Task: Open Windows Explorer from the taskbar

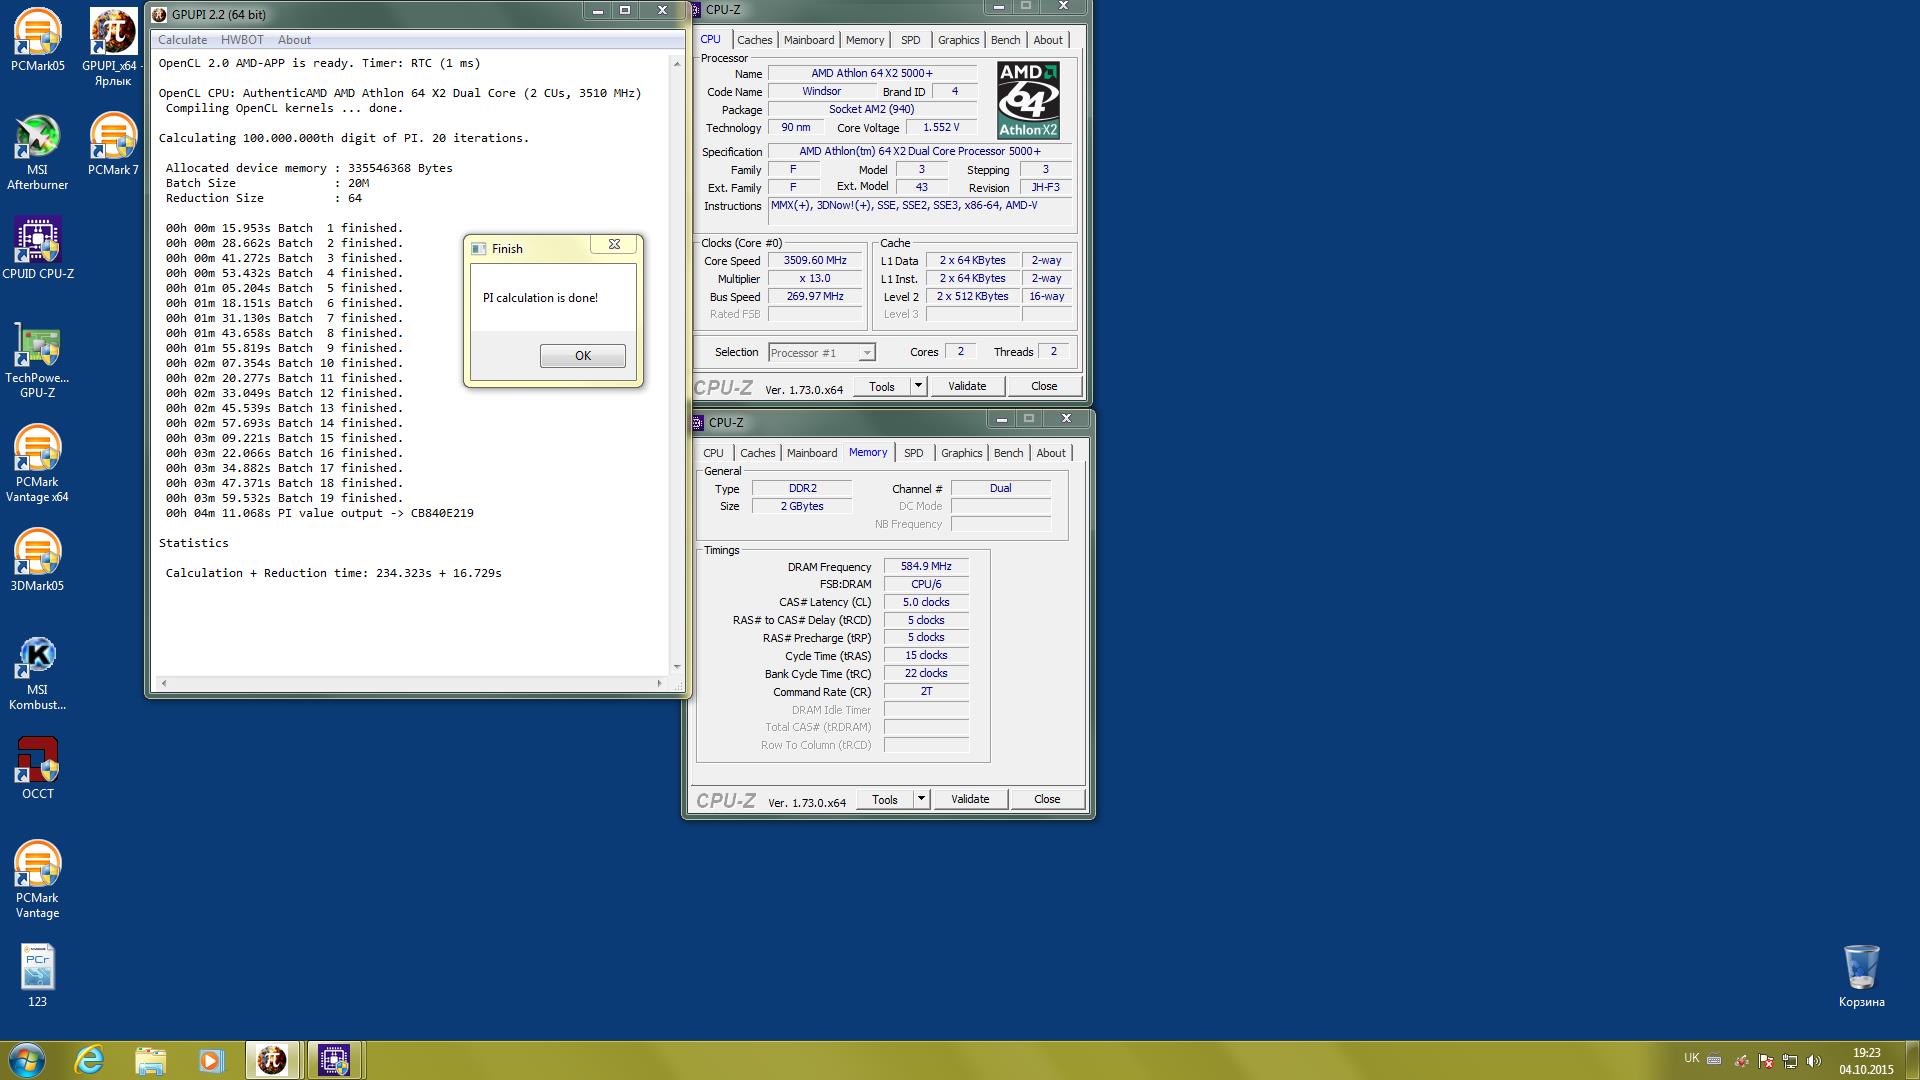Action: tap(150, 1060)
